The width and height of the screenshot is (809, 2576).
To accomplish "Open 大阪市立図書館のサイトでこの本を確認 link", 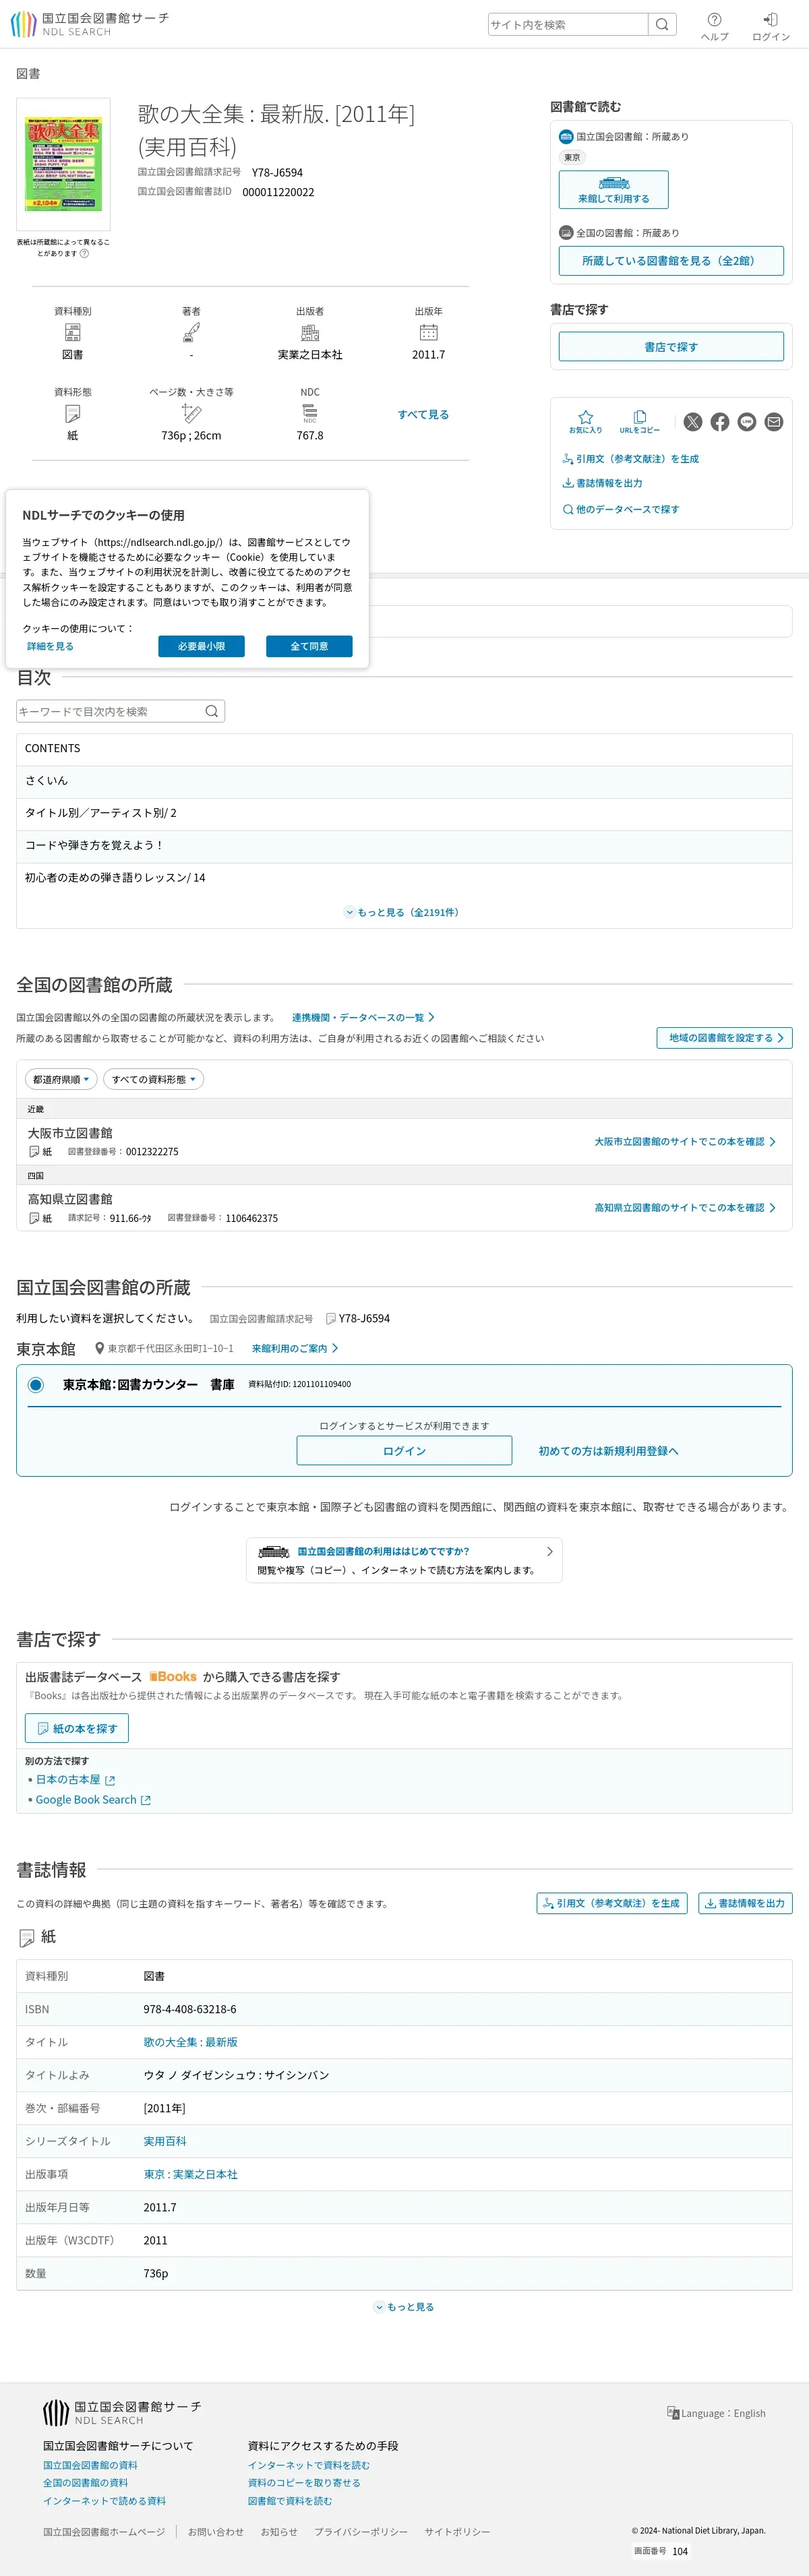I will (685, 1142).
